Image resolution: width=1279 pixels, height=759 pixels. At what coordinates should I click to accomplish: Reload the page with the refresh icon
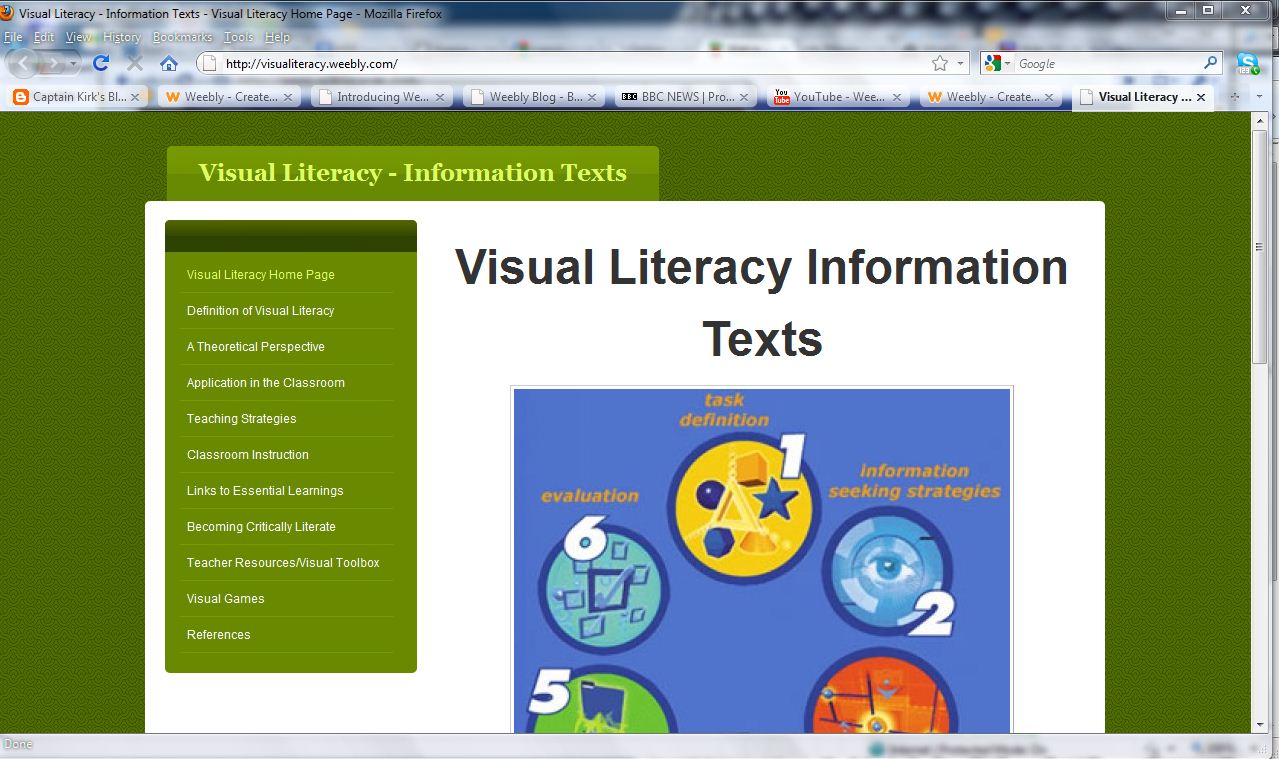[x=101, y=62]
